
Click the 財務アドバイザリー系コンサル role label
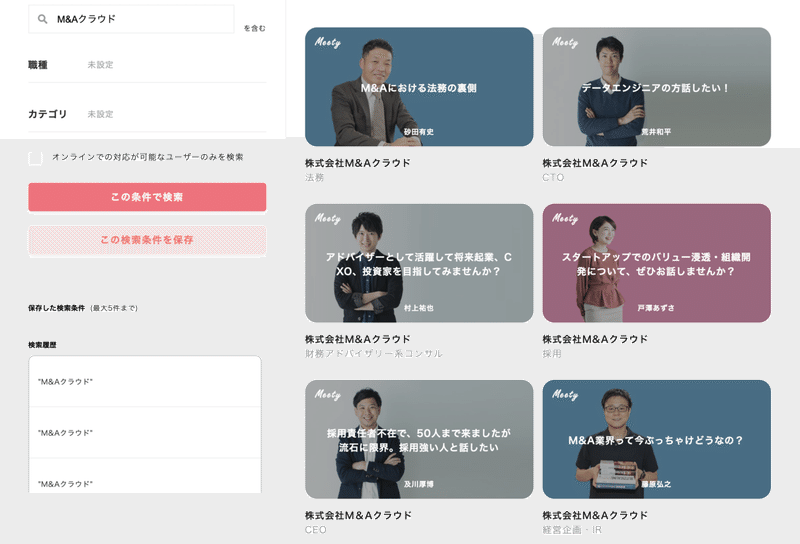click(373, 354)
